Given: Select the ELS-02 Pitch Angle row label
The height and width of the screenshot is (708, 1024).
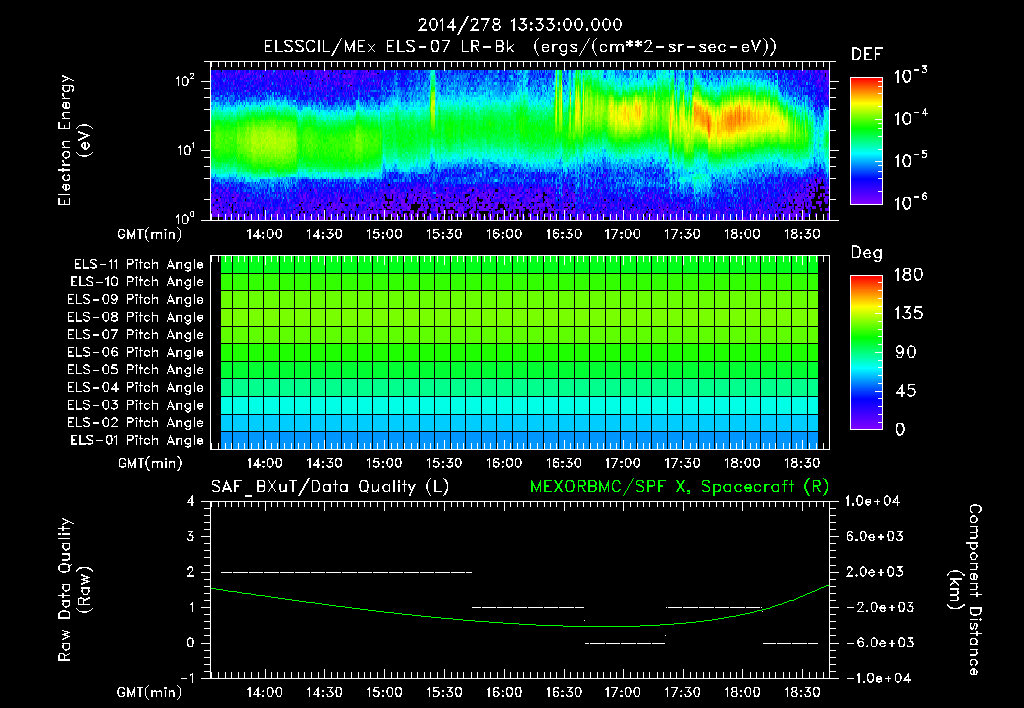Looking at the screenshot, I should [136, 423].
